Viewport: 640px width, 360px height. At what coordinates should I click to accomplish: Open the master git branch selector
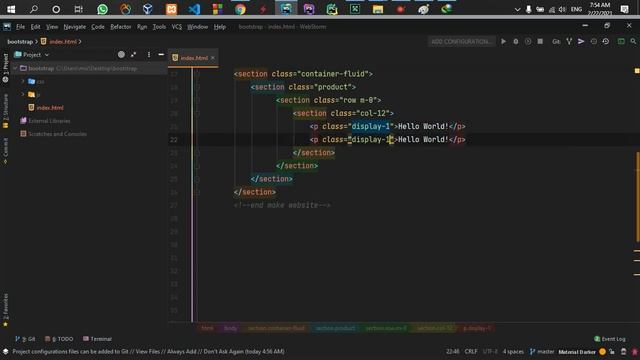click(x=542, y=351)
